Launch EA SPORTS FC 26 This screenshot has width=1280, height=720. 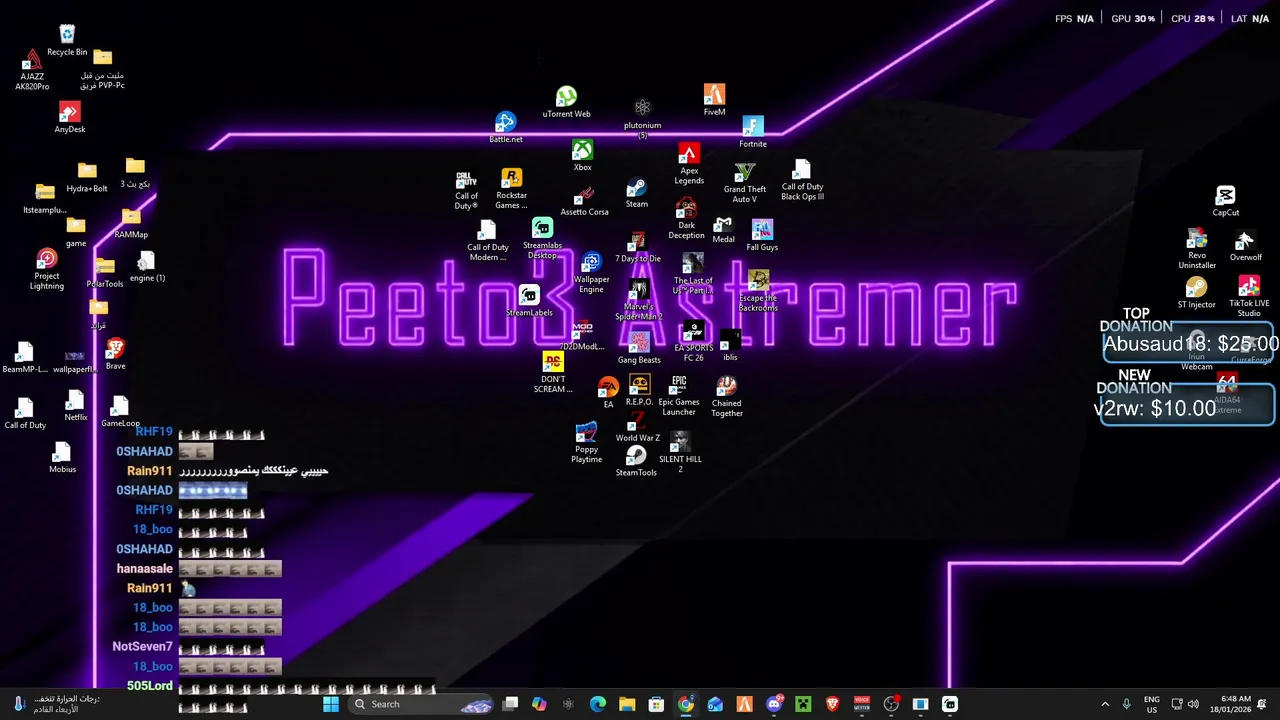(693, 341)
